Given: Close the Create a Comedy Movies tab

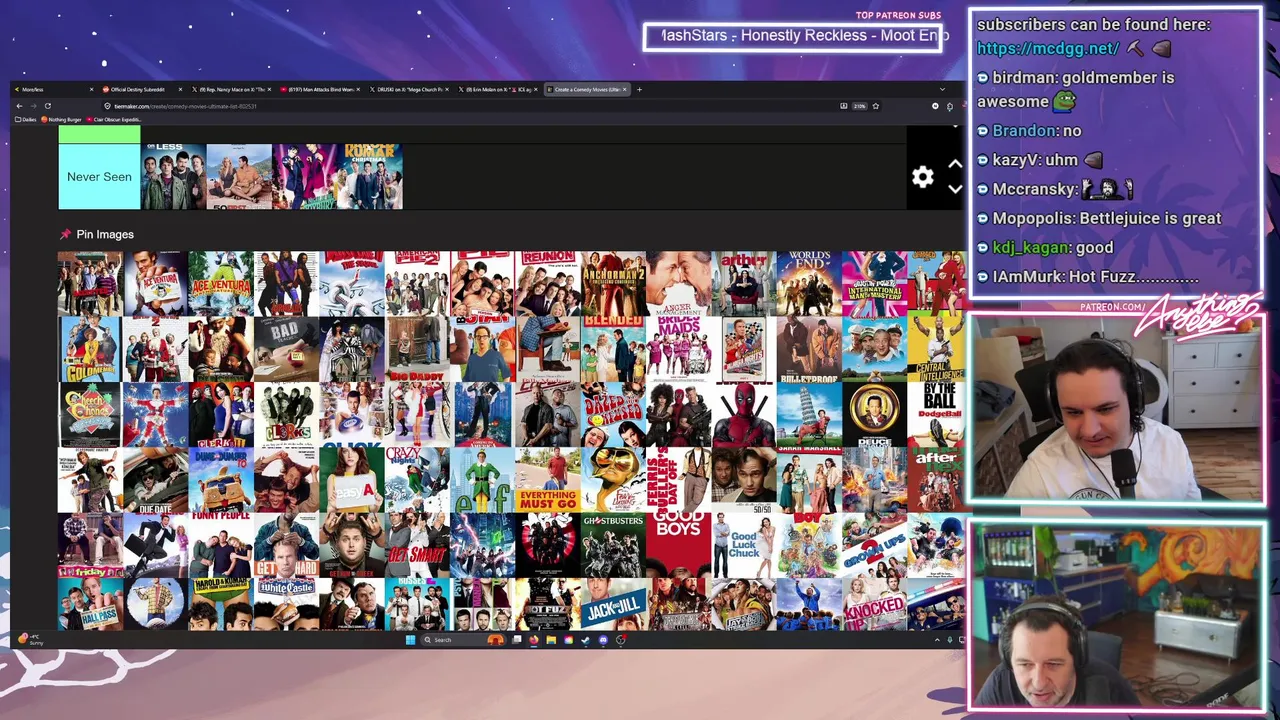Looking at the screenshot, I should [x=625, y=89].
